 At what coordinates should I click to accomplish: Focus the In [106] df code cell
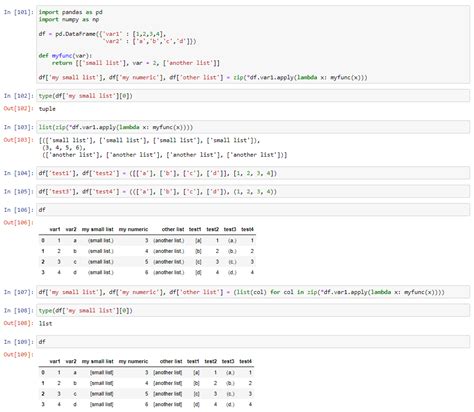pyautogui.click(x=253, y=210)
